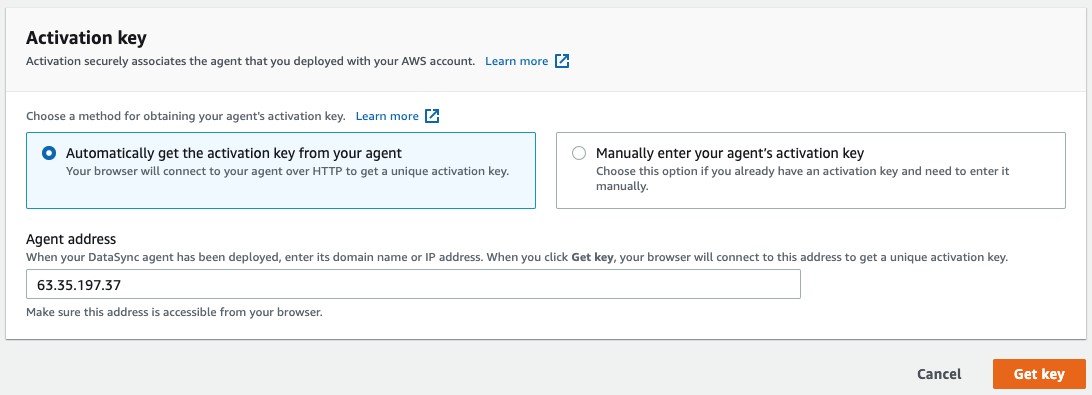Cancel the agent activation
Image resolution: width=1092 pixels, height=395 pixels.
[x=939, y=374]
